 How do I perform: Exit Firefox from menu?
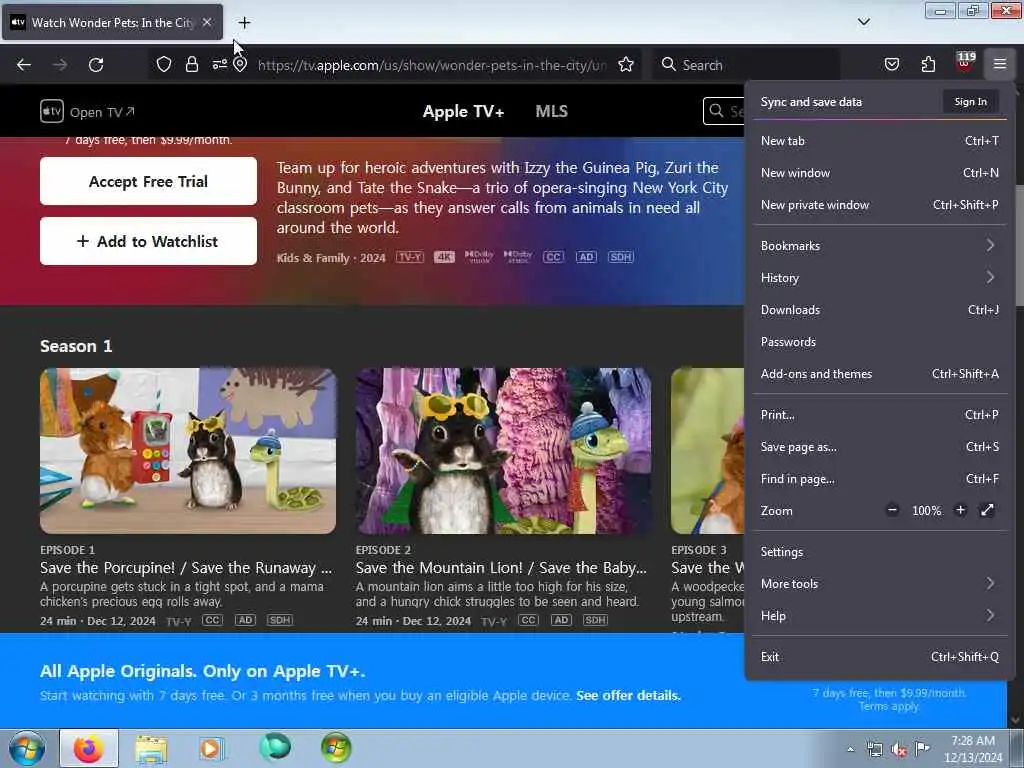(x=880, y=658)
